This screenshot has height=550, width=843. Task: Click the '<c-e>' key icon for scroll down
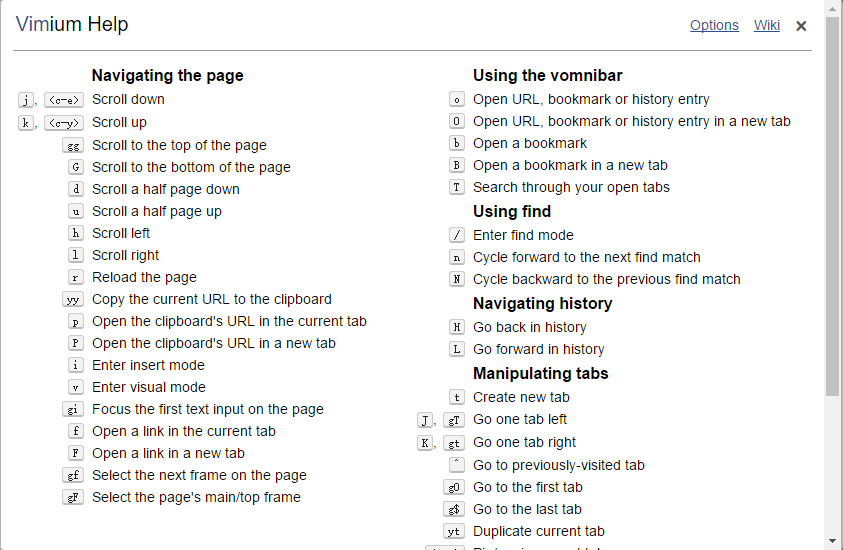coord(64,100)
